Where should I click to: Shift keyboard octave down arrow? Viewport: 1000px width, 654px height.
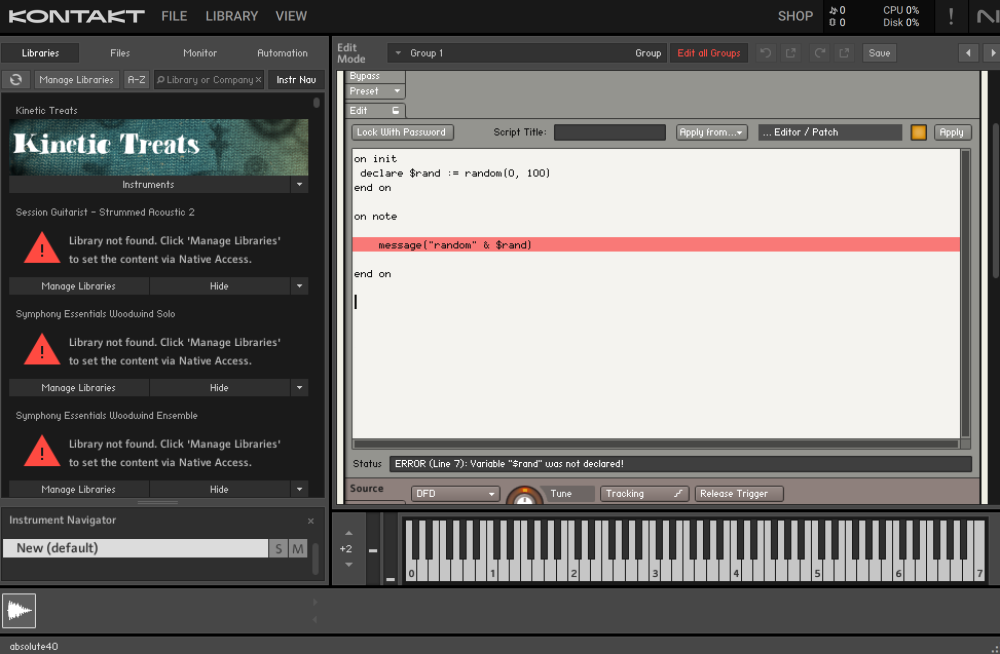(x=348, y=564)
